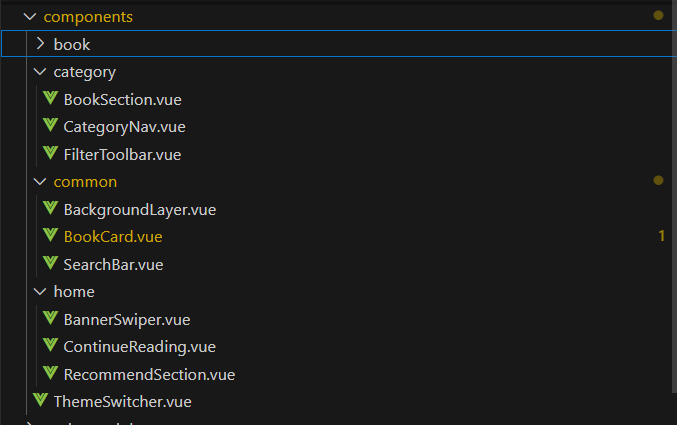Image resolution: width=677 pixels, height=425 pixels.
Task: Open ThemeSwitcher.vue file
Action: point(123,402)
